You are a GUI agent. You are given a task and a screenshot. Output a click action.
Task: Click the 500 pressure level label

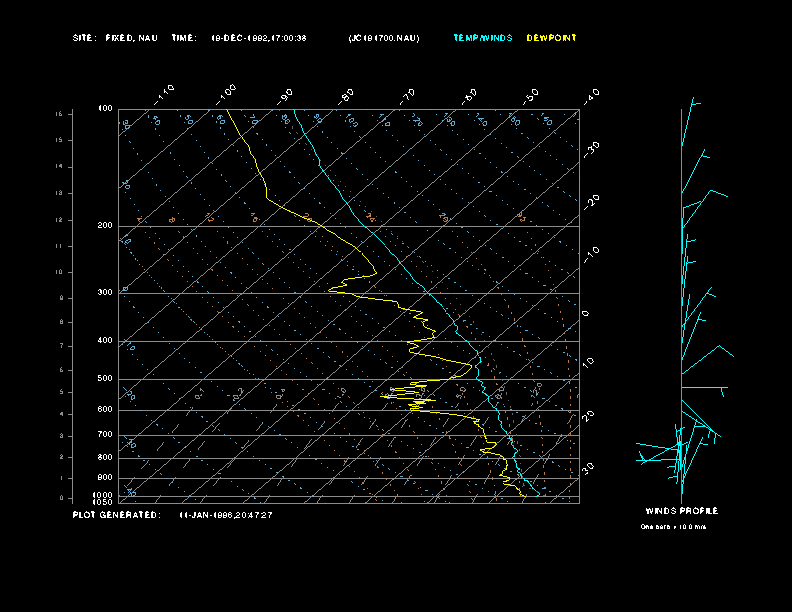[x=105, y=379]
